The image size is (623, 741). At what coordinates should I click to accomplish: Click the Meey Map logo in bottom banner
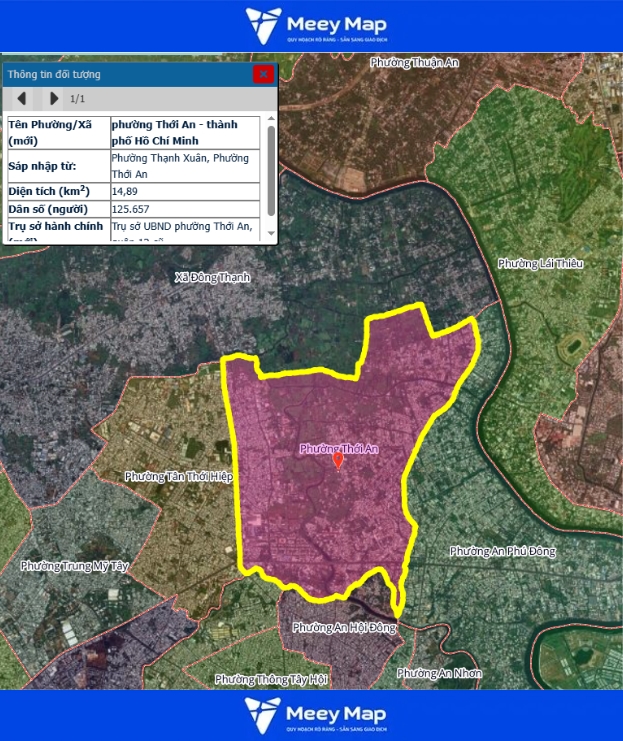311,715
